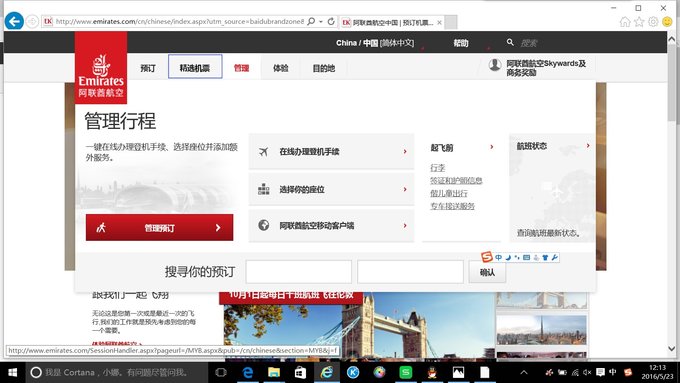
Task: Select the Dubai skyline thumbnail
Action: 541,330
